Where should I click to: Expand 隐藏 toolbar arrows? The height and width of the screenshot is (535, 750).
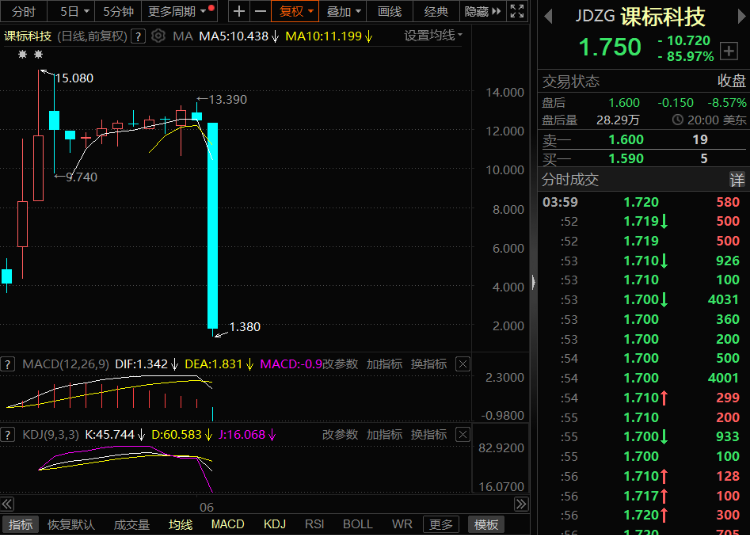click(x=483, y=11)
